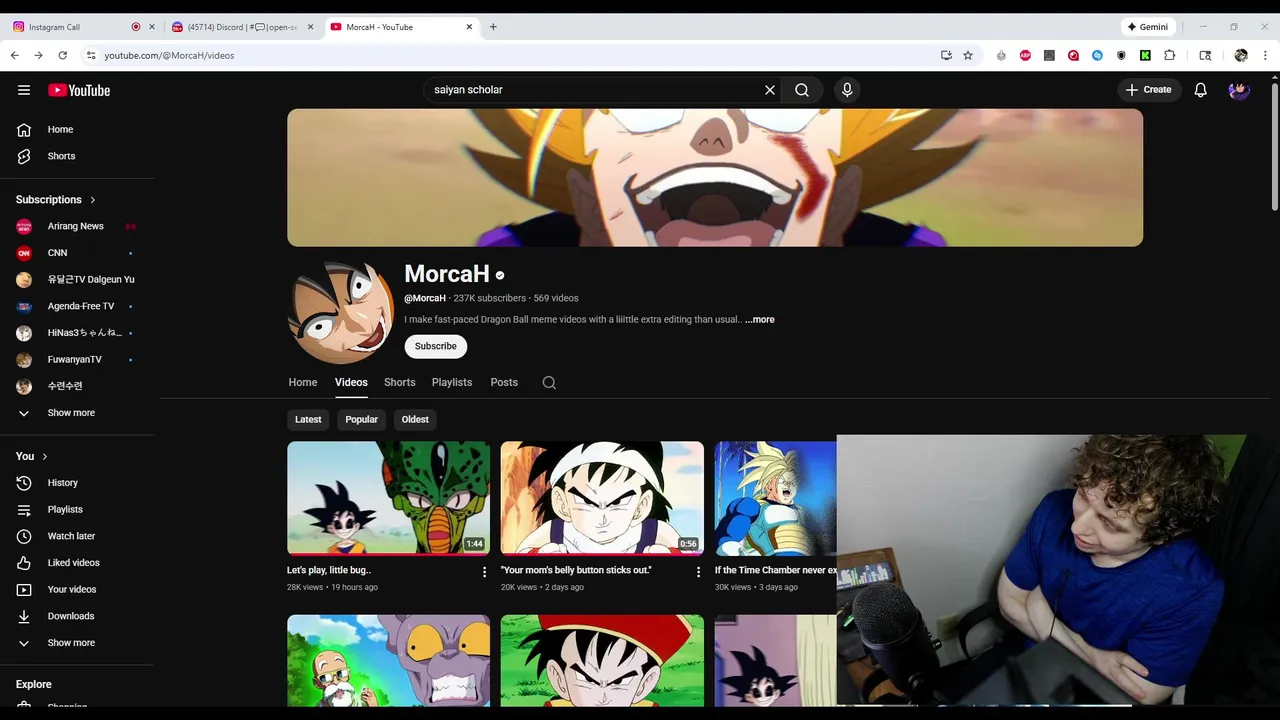Click the magnifier search button
Image resolution: width=1280 pixels, height=720 pixels.
(x=802, y=90)
